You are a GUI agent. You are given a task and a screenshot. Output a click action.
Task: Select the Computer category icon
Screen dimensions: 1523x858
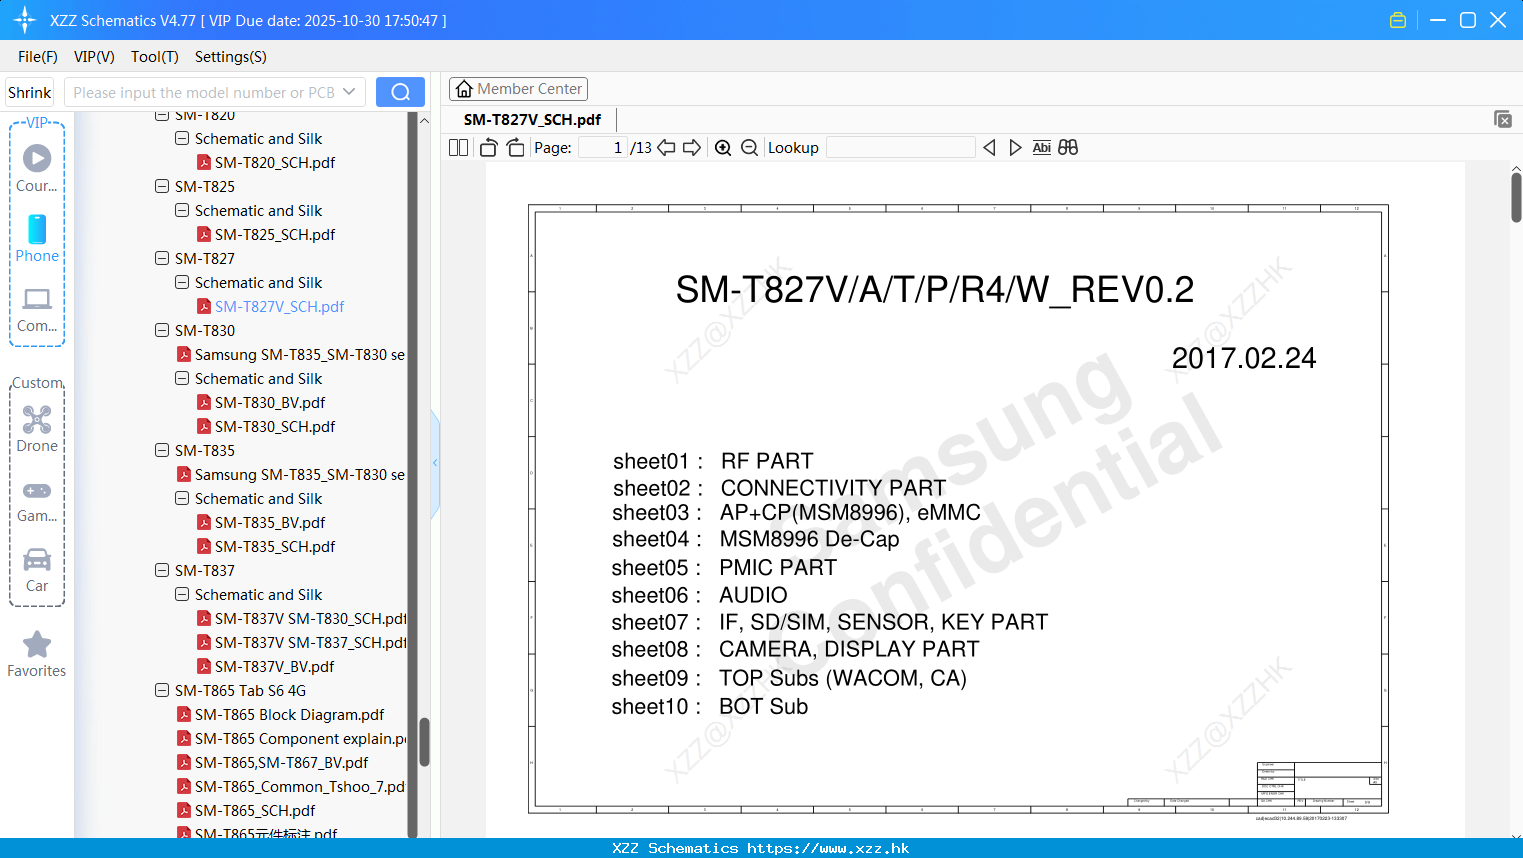37,299
